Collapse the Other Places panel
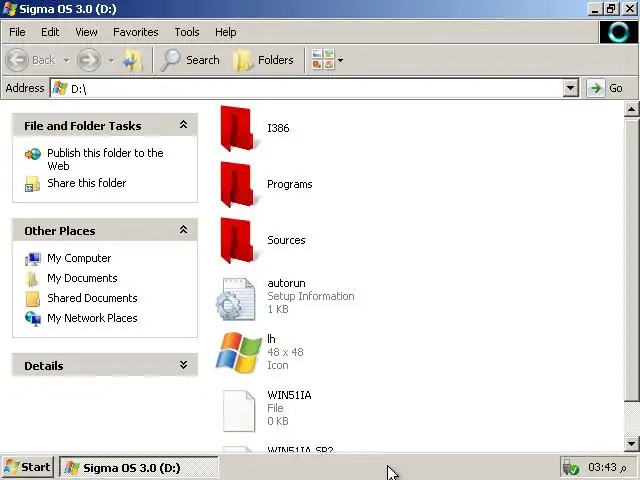The image size is (640, 480). pyautogui.click(x=183, y=230)
